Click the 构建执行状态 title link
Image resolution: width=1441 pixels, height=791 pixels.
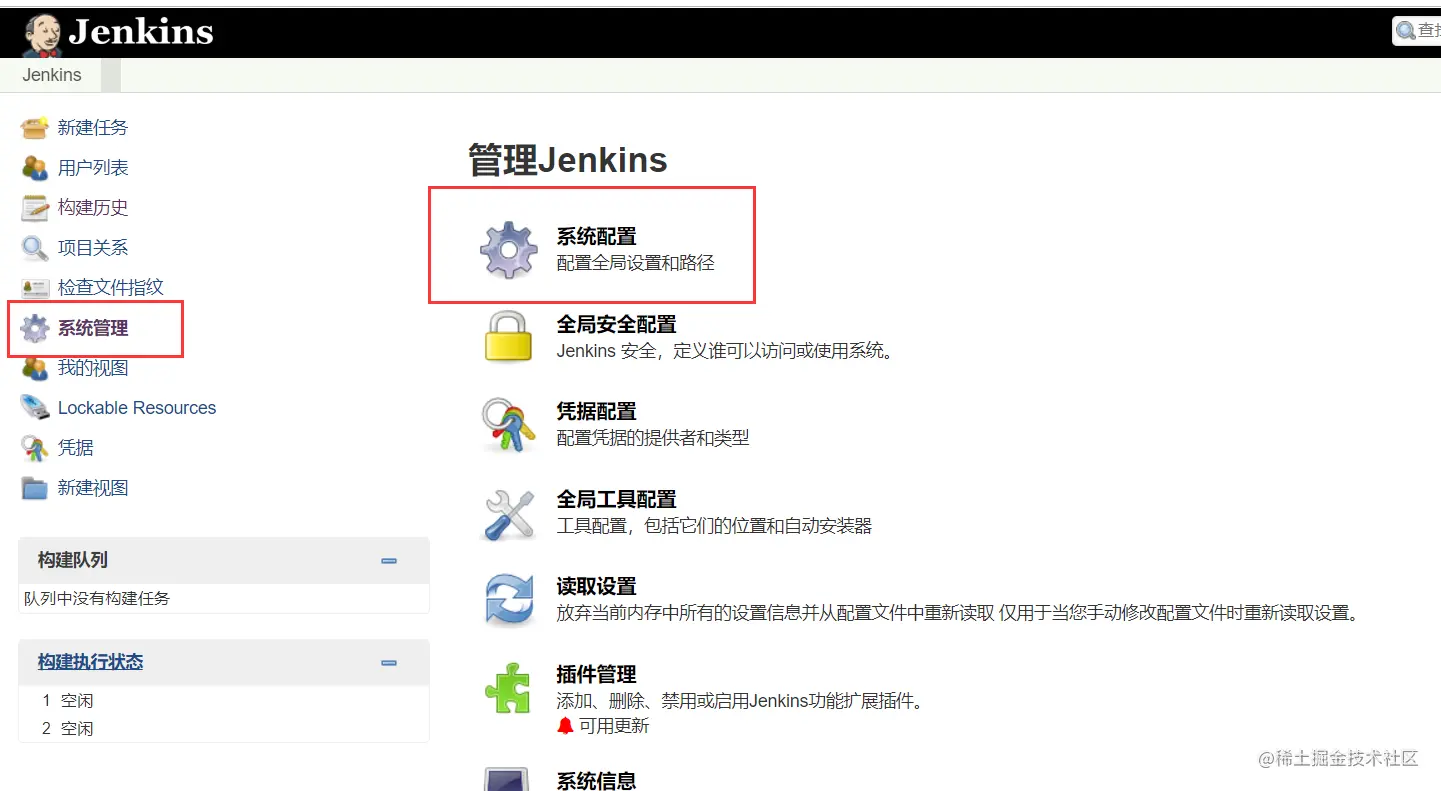click(91, 662)
